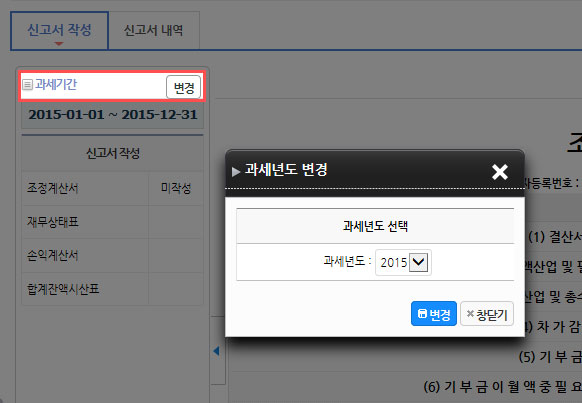
Task: Click the 미작성 status for 조정계산서
Action: [x=176, y=188]
